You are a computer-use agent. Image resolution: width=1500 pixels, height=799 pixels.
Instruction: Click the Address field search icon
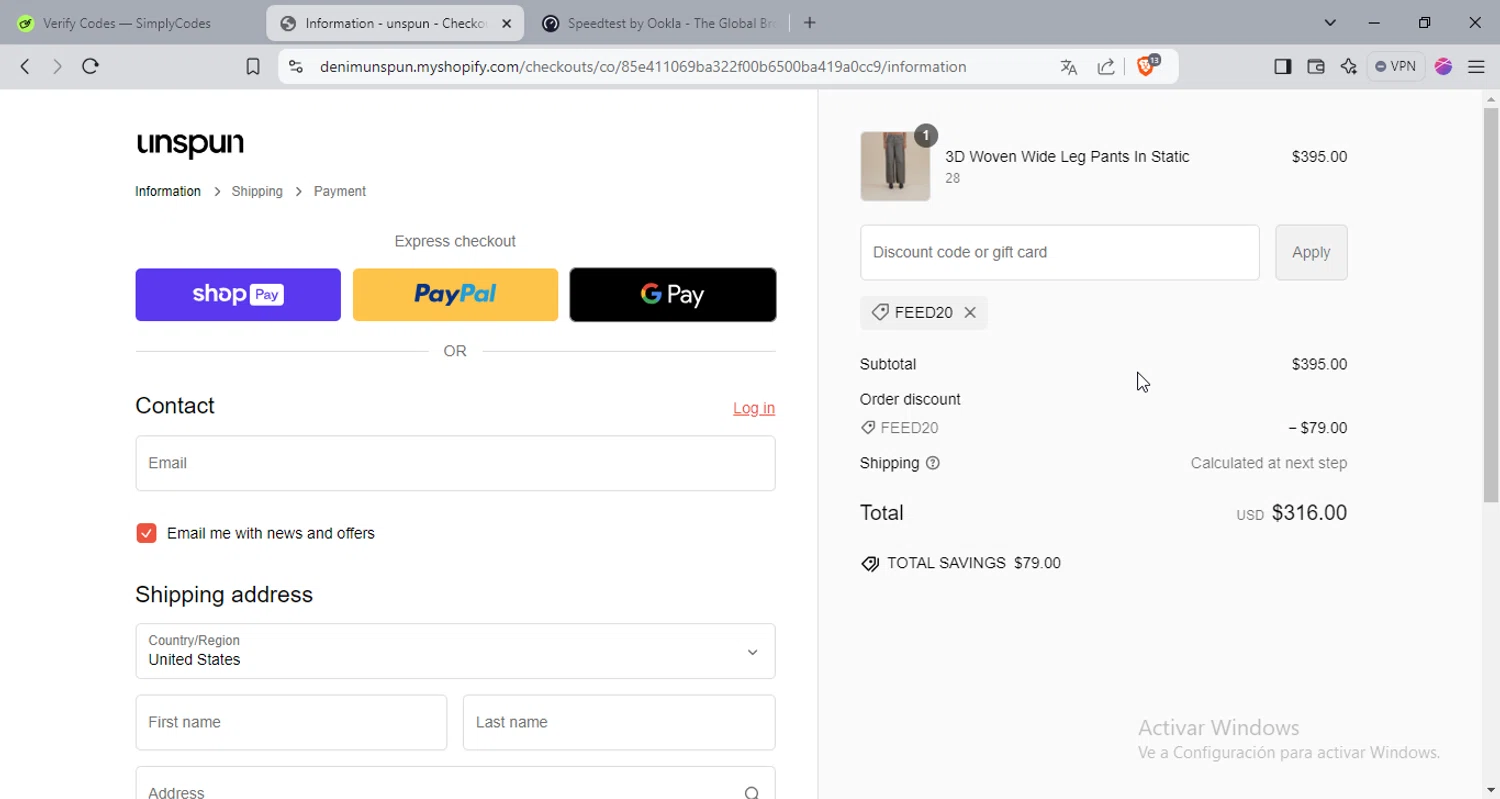pos(751,792)
